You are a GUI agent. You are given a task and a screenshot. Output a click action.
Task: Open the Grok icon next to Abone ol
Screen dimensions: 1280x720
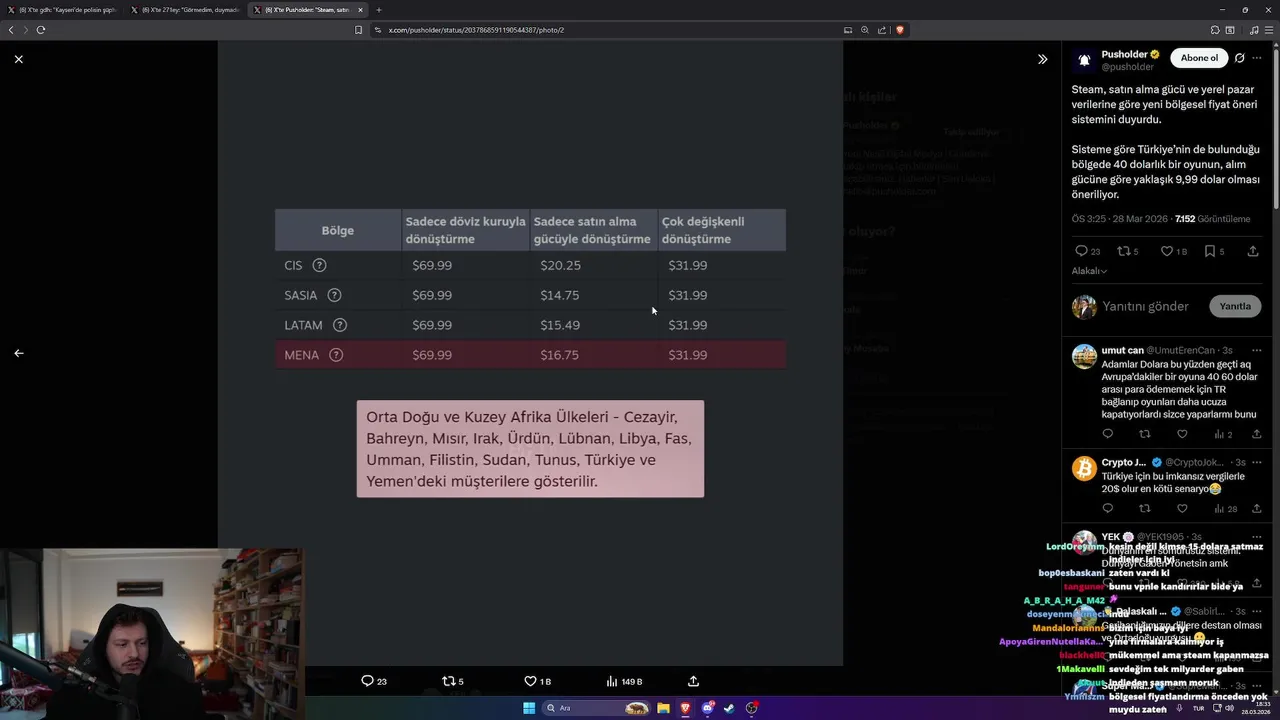pos(1239,58)
